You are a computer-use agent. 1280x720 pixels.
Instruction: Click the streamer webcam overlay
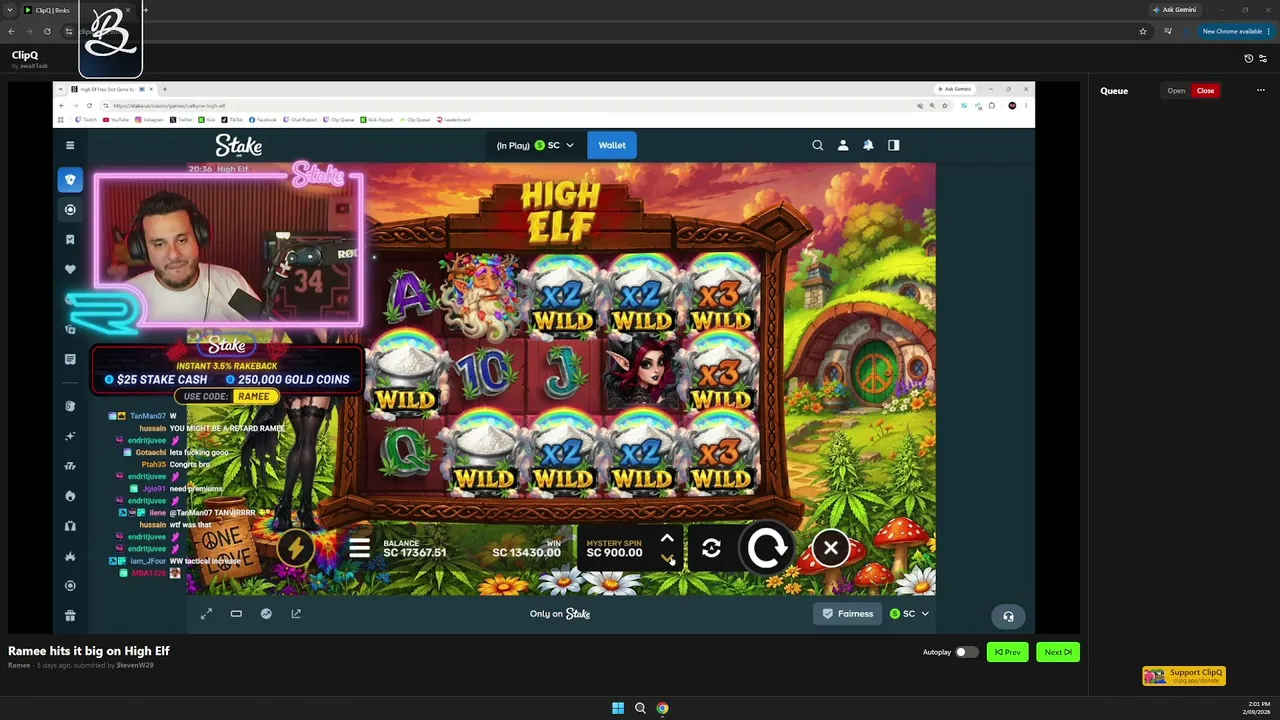228,250
